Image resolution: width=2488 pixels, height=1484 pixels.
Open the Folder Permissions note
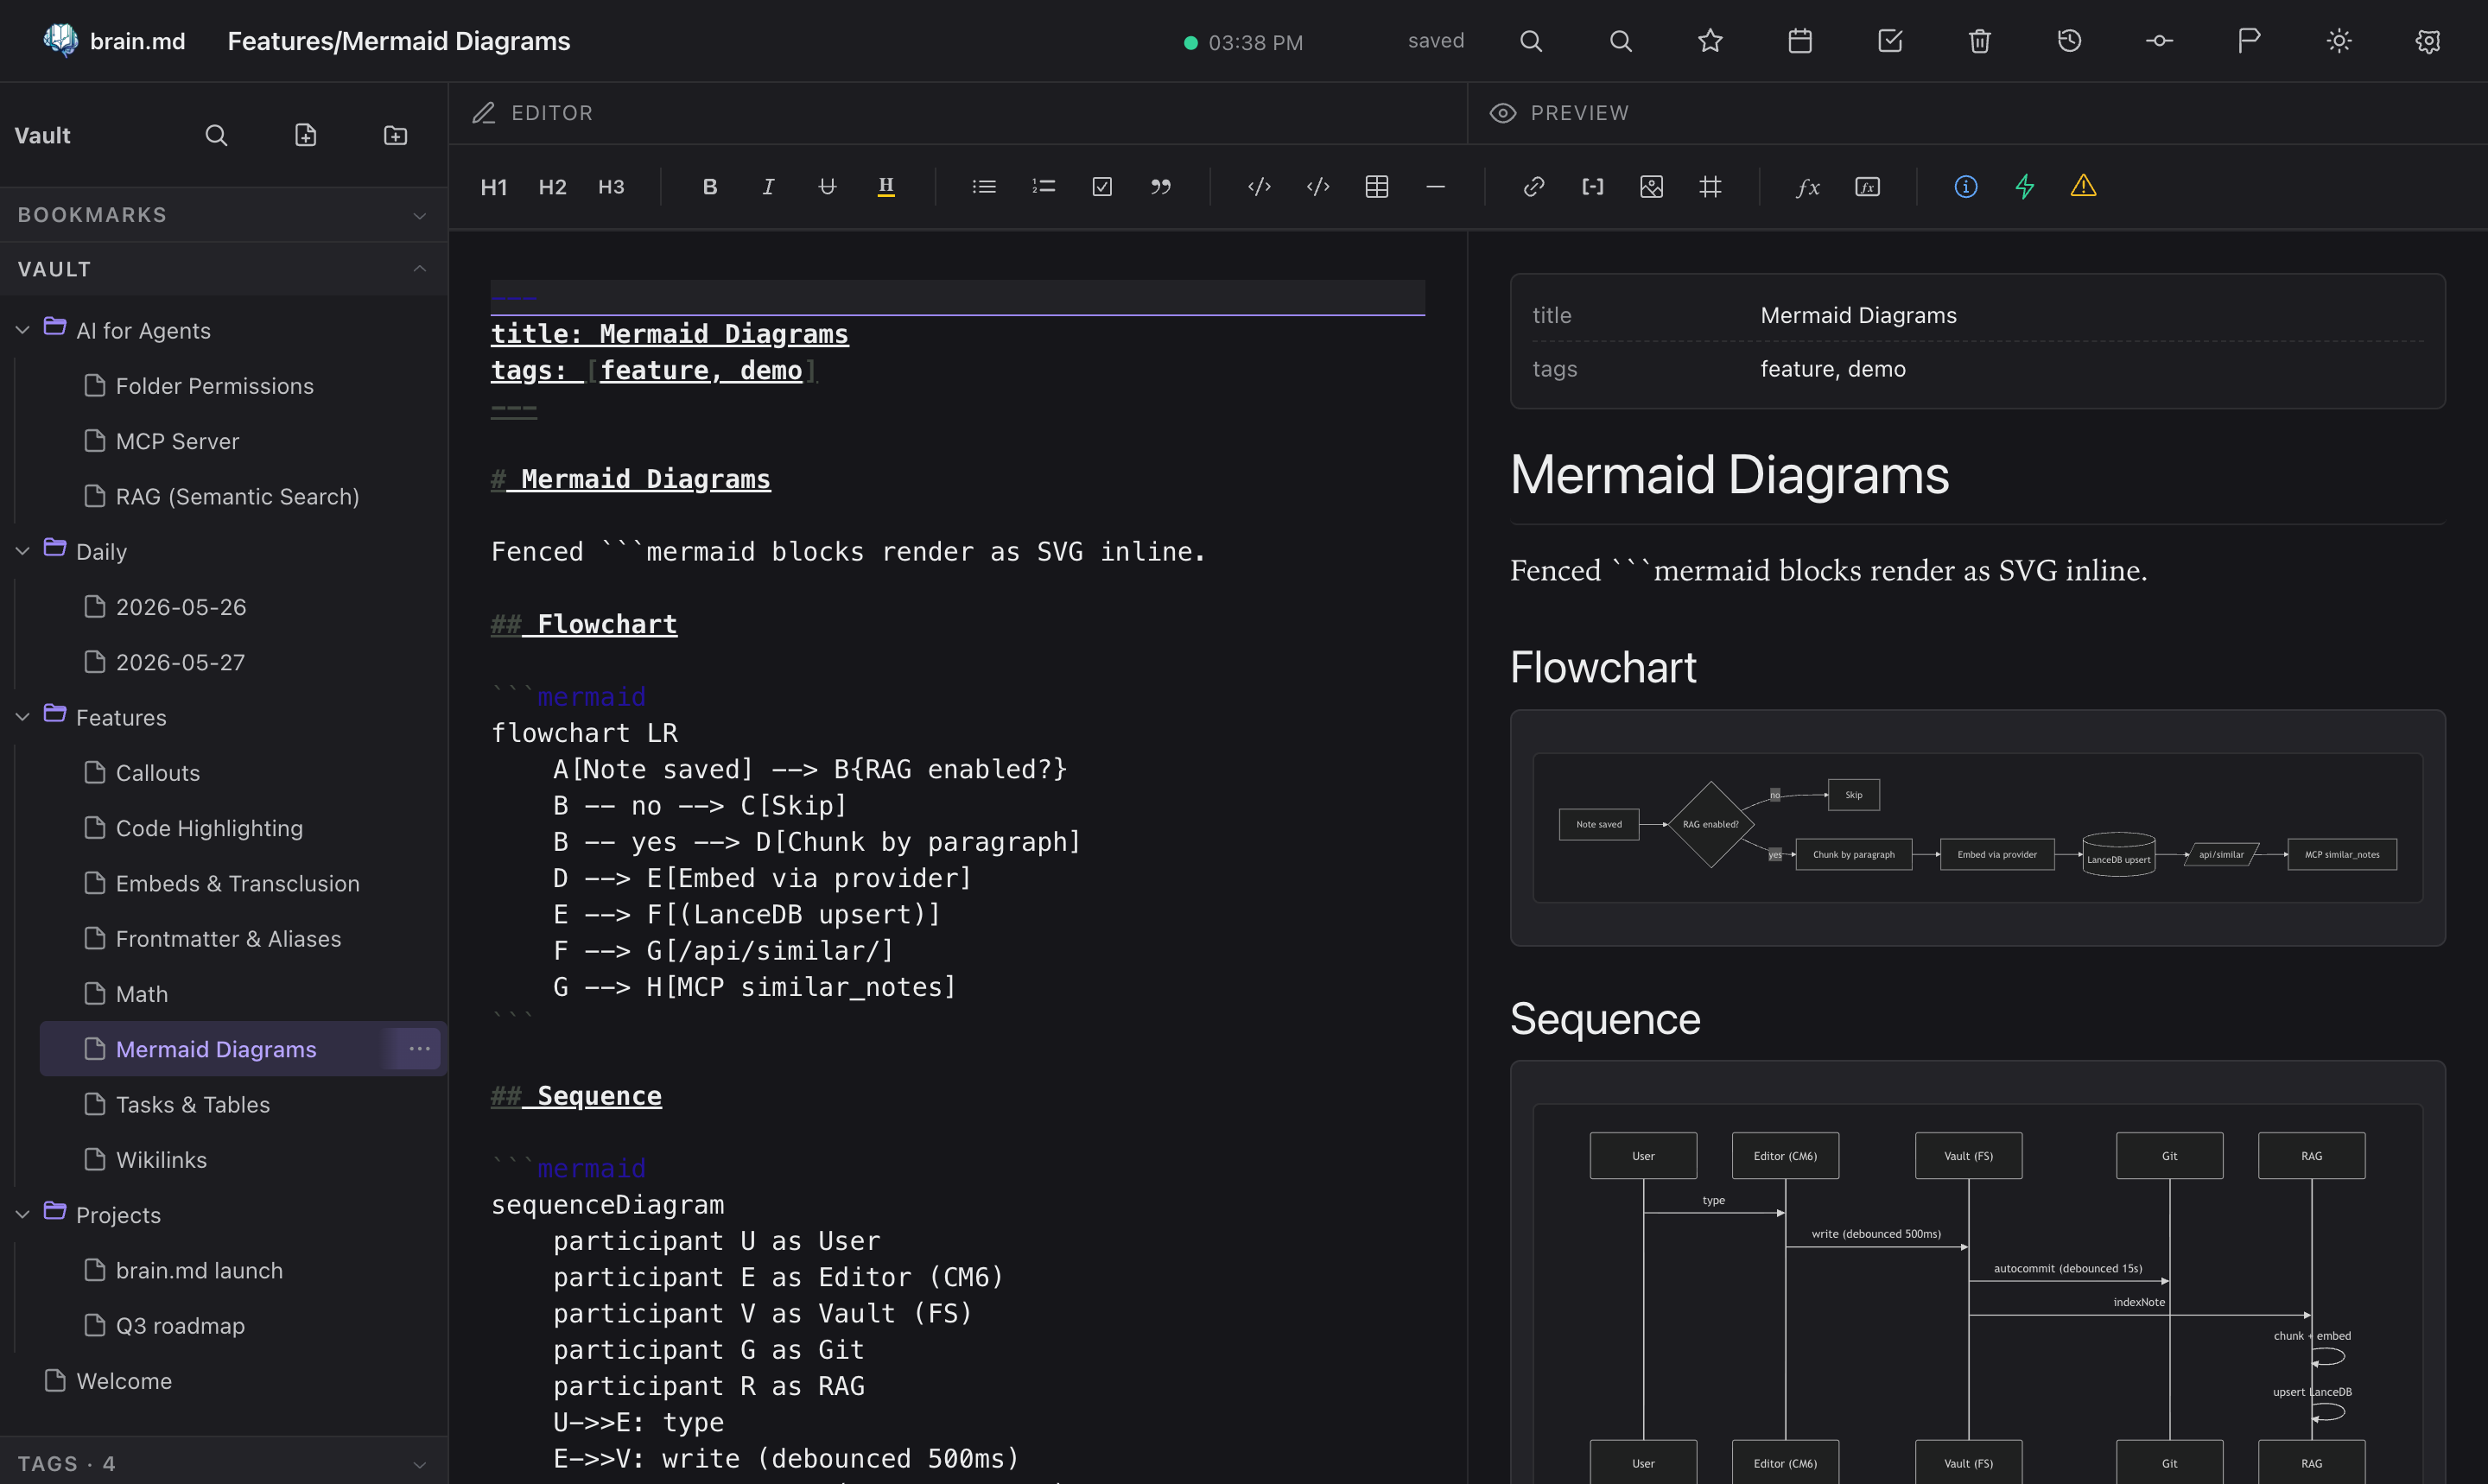[x=214, y=386]
